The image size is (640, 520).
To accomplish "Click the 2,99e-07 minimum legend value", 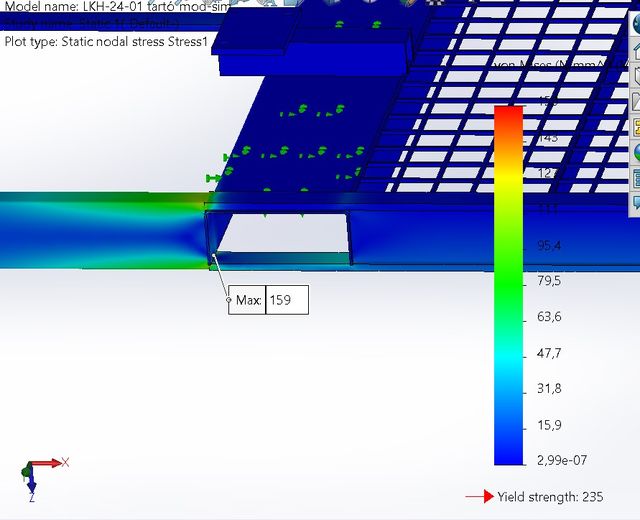I will [x=562, y=460].
